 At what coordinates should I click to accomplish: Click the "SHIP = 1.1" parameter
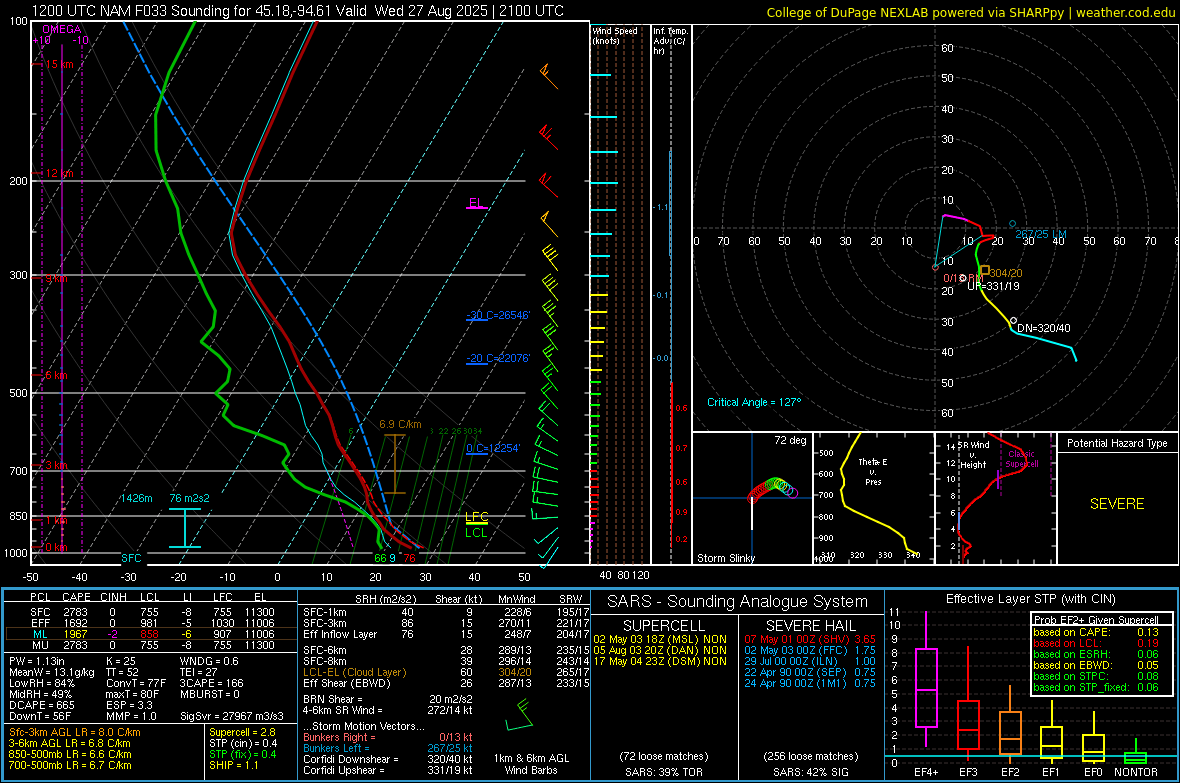click(x=234, y=765)
